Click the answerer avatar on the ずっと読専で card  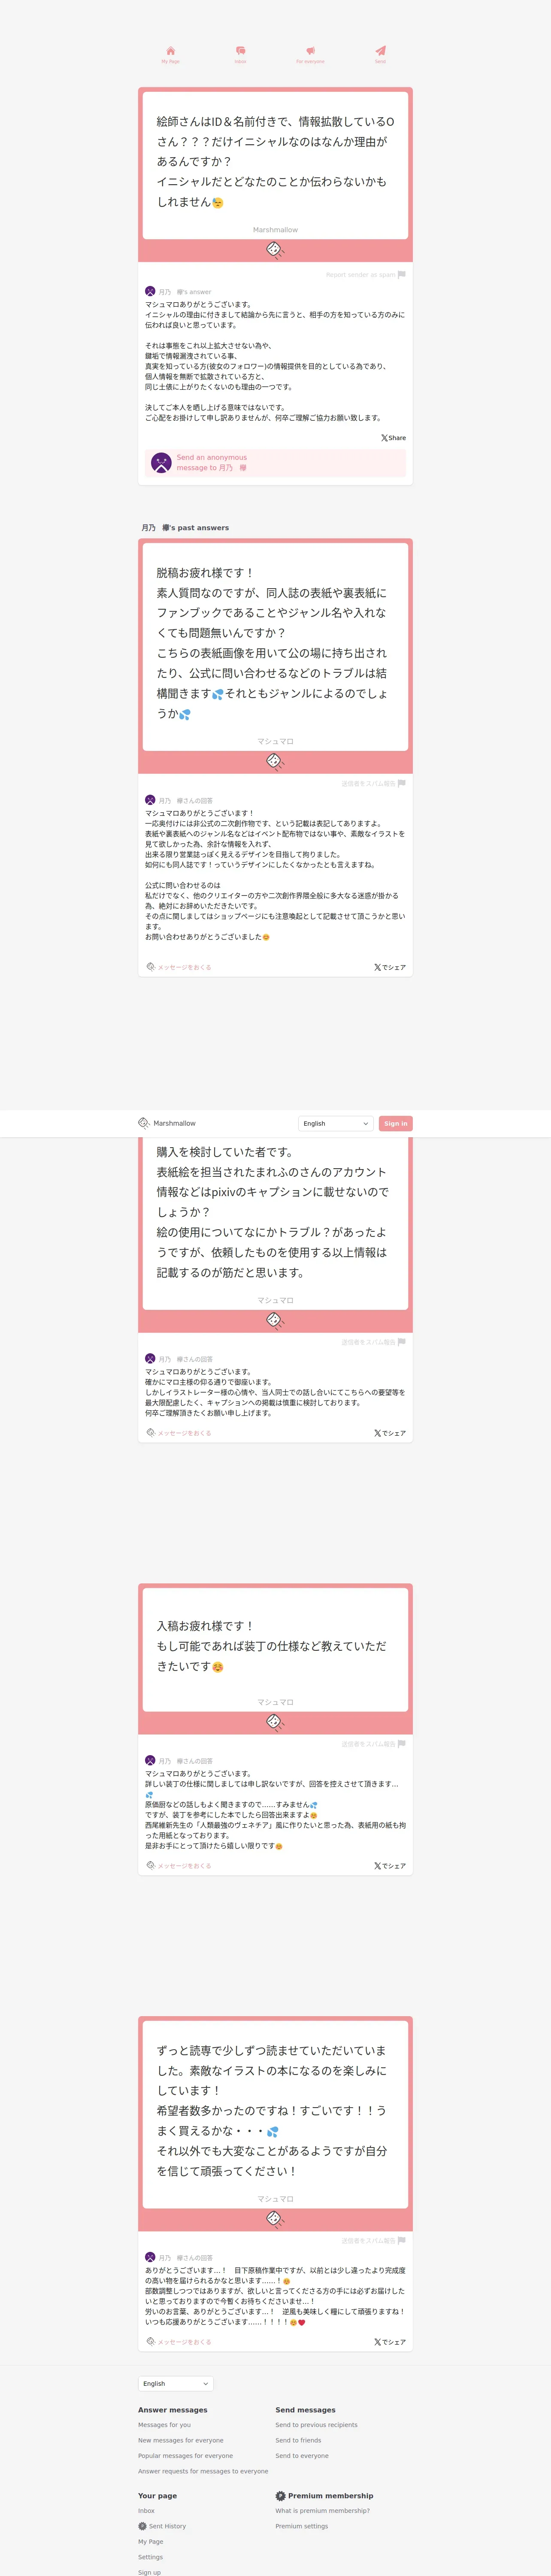coord(150,2257)
